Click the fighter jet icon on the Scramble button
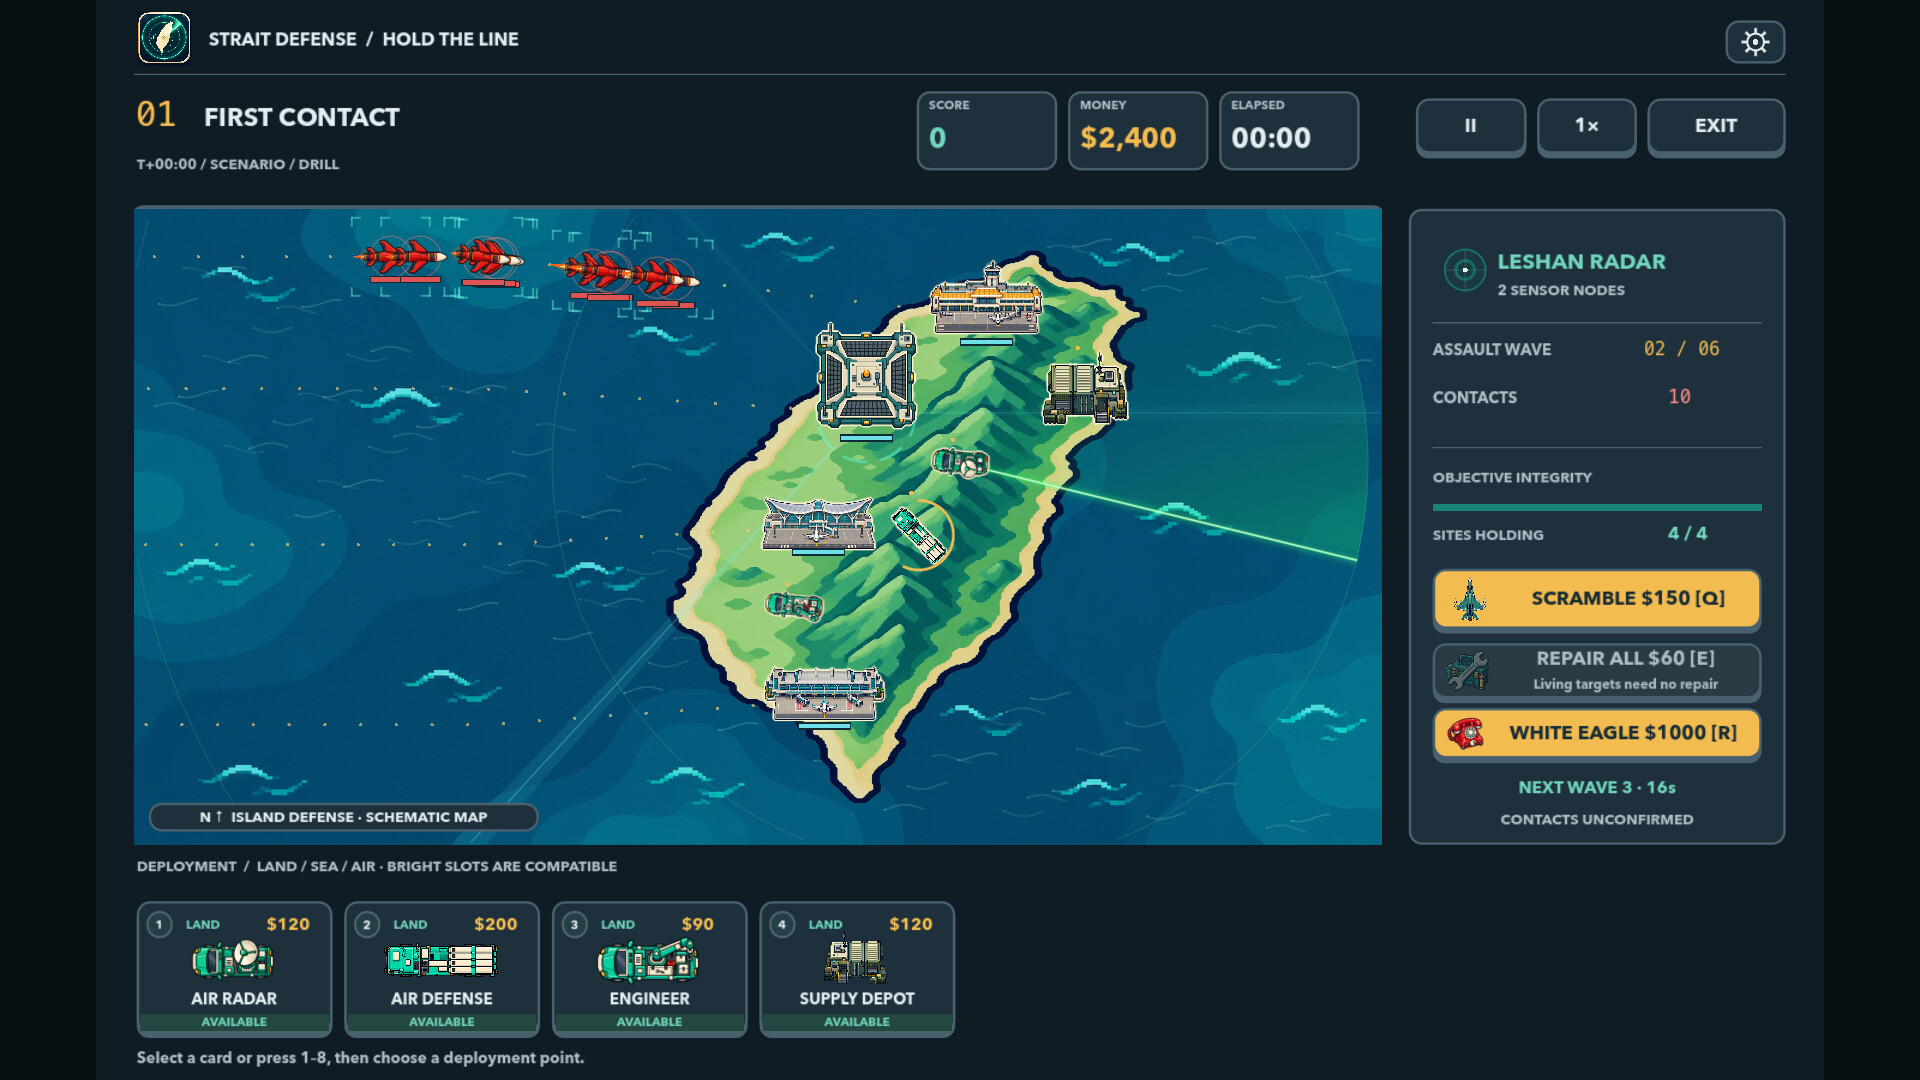The height and width of the screenshot is (1080, 1920). (x=1470, y=600)
